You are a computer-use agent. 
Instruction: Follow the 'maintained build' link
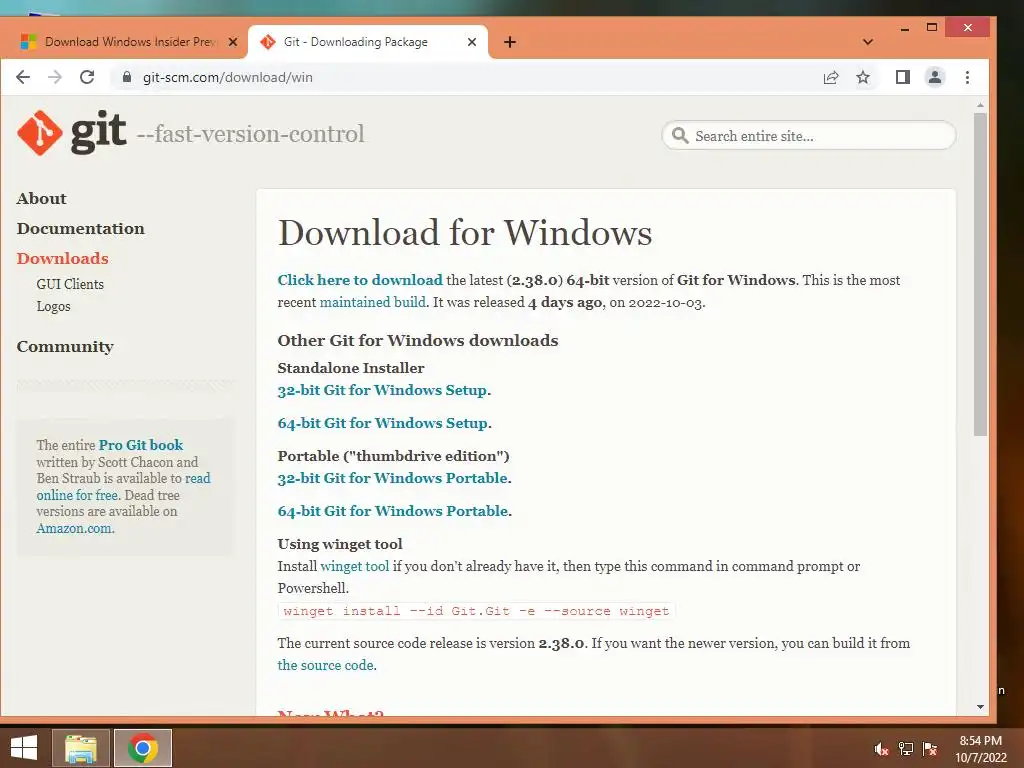point(372,302)
